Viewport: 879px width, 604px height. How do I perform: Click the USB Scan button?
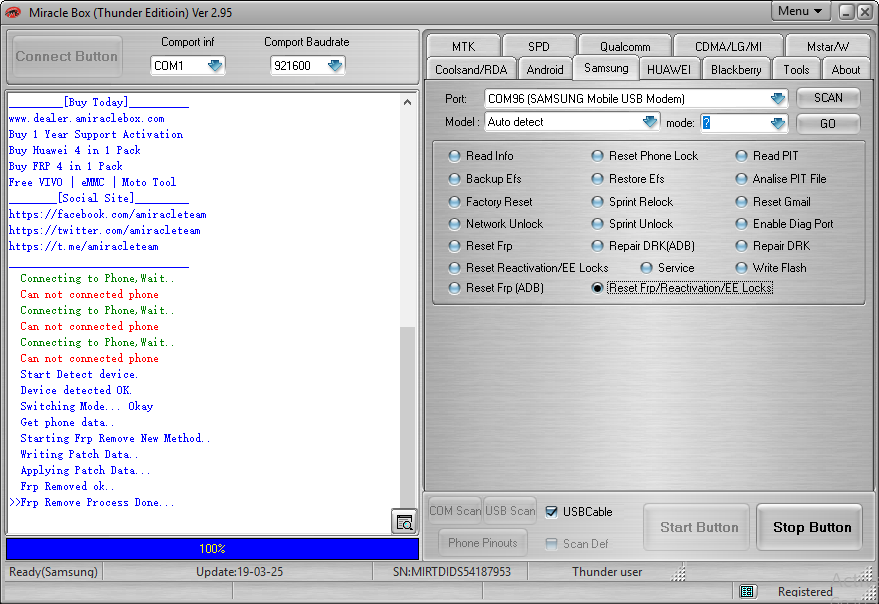pyautogui.click(x=510, y=510)
